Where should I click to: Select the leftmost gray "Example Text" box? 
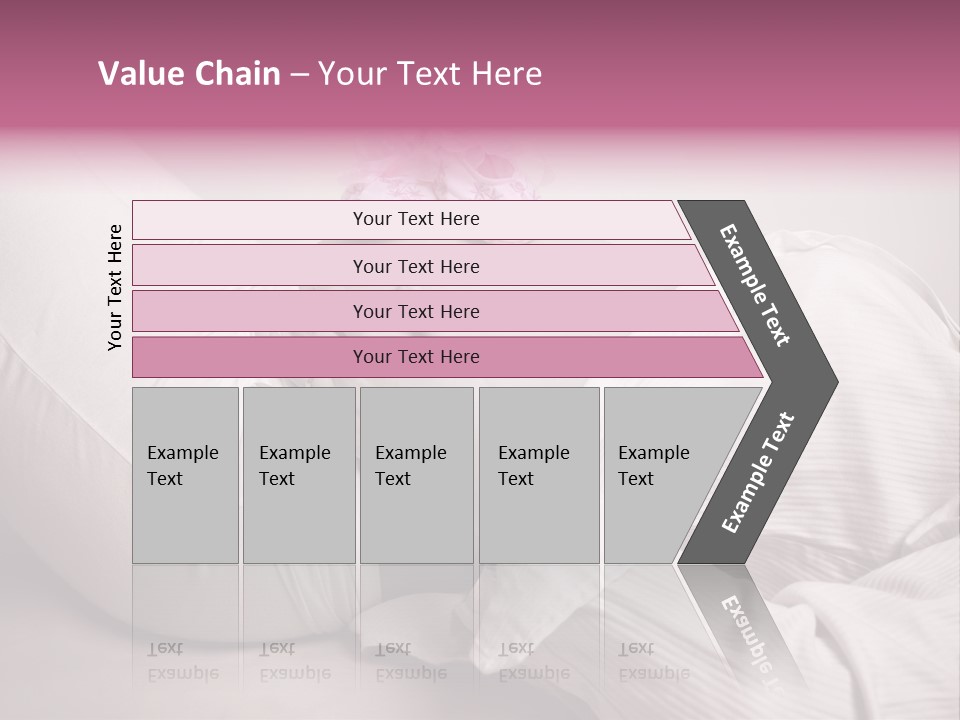185,475
